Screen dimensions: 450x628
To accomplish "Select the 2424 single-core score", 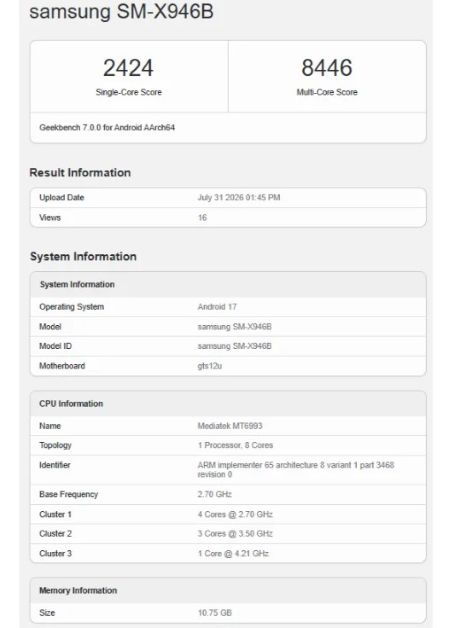I will pyautogui.click(x=128, y=68).
